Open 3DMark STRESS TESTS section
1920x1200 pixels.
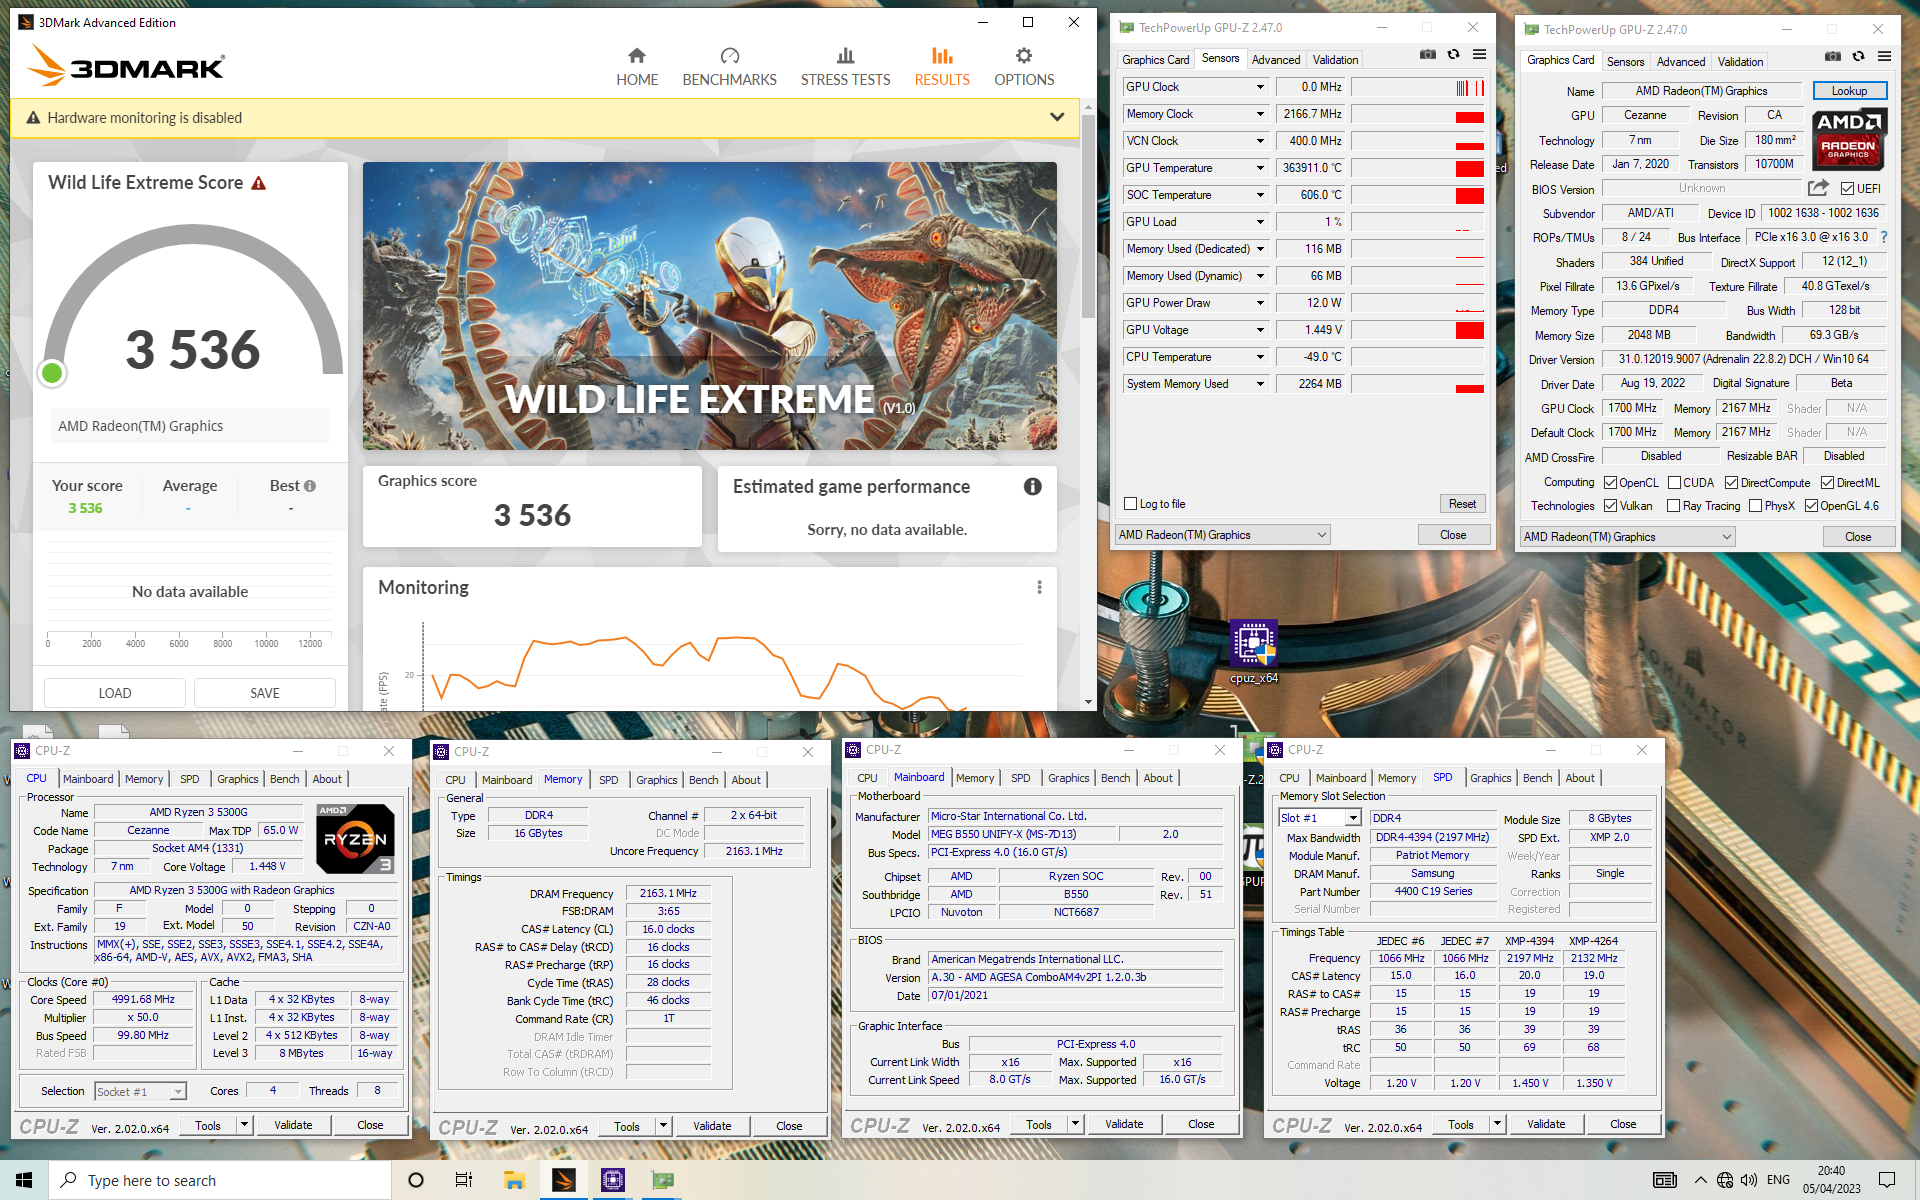[845, 67]
